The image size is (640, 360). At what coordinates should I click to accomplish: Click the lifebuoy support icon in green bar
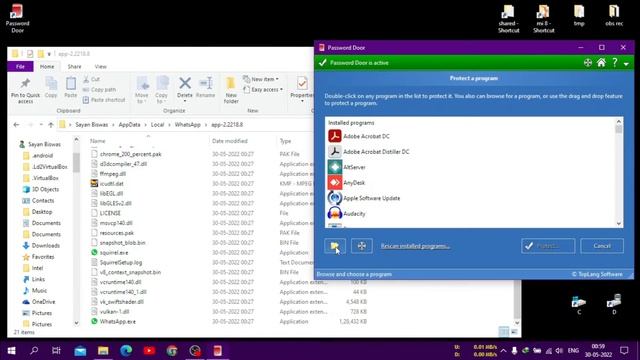tap(588, 62)
